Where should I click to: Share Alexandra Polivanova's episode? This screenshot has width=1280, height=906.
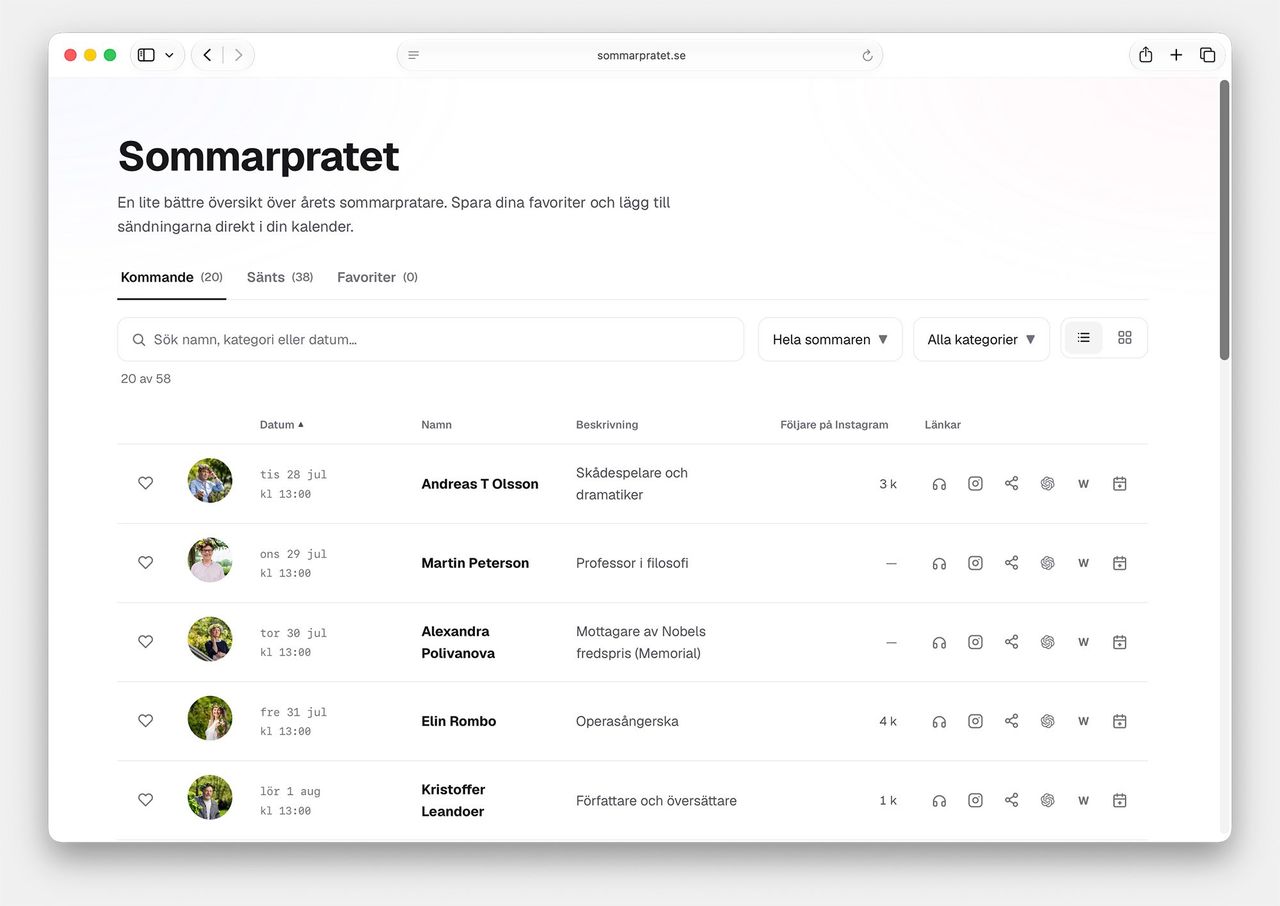point(1011,642)
